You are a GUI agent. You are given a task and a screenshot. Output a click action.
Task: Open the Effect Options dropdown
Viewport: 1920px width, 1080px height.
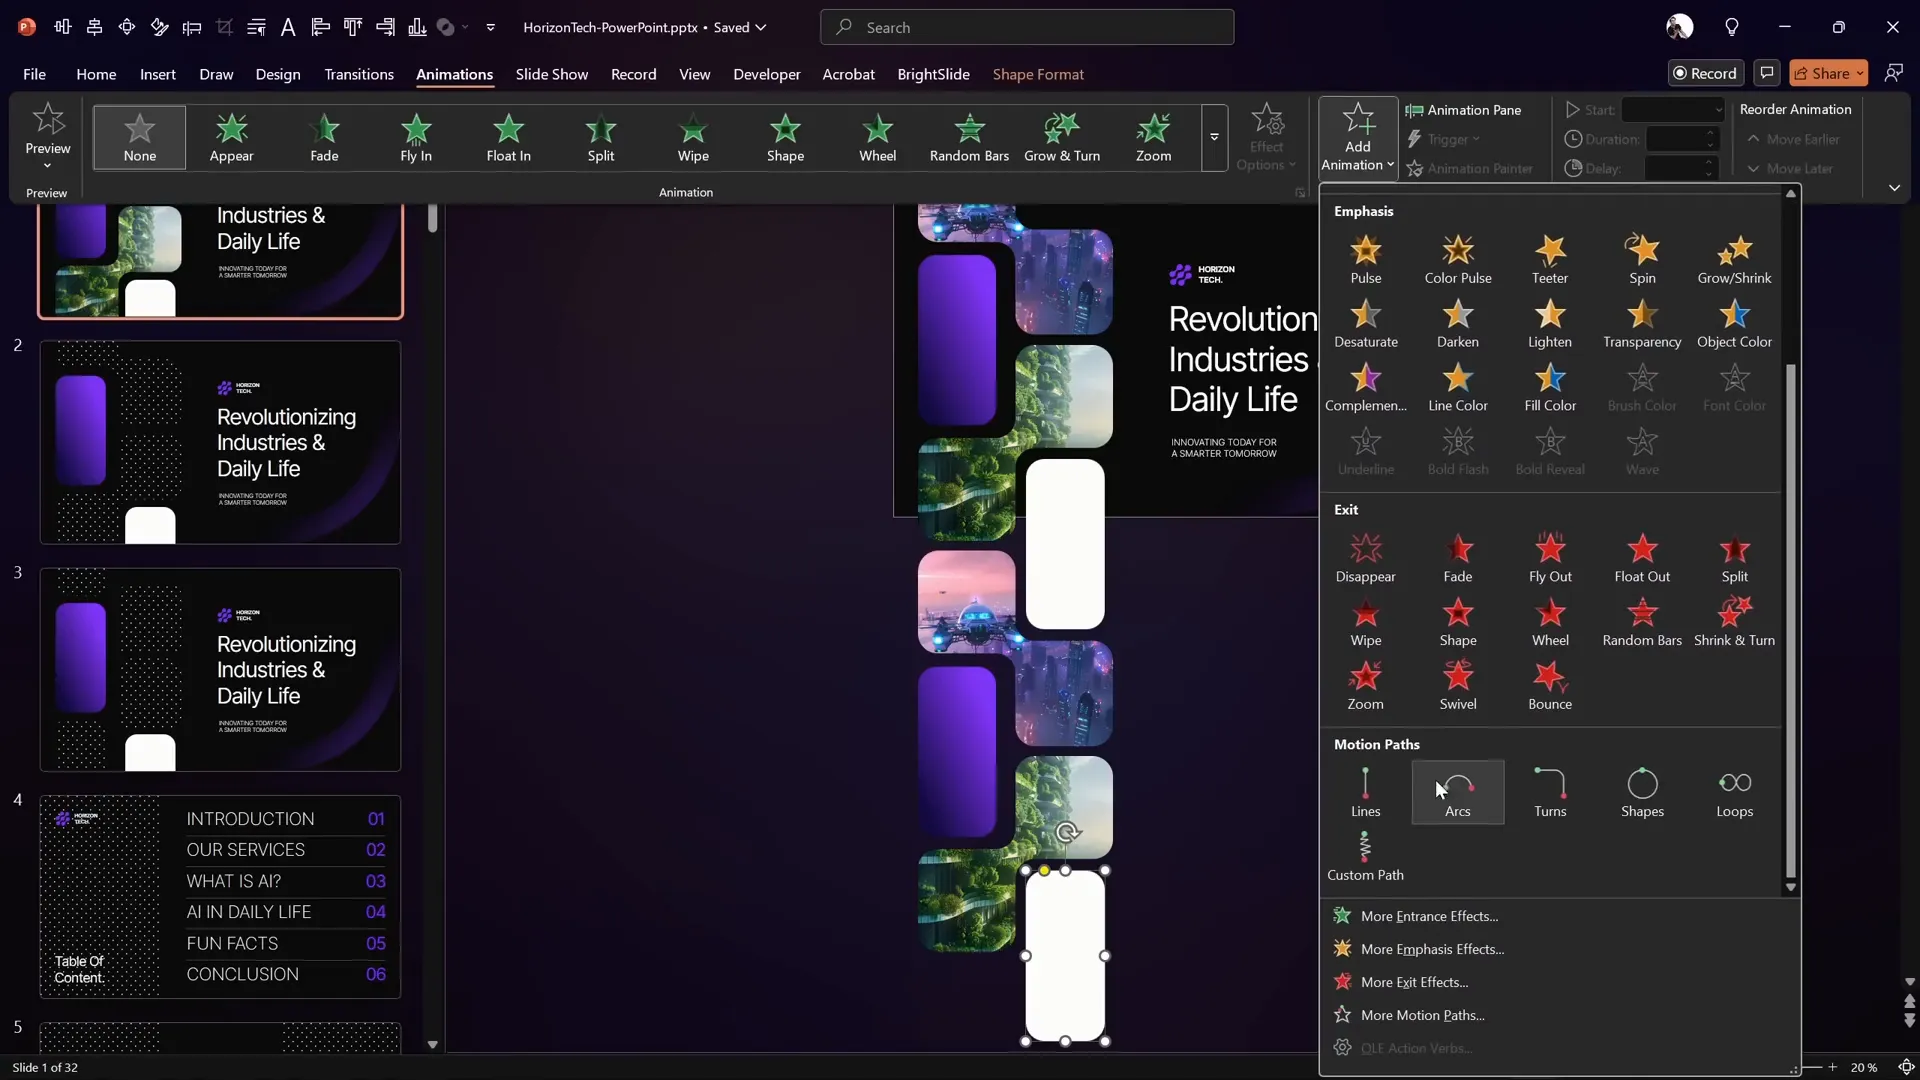click(1267, 138)
